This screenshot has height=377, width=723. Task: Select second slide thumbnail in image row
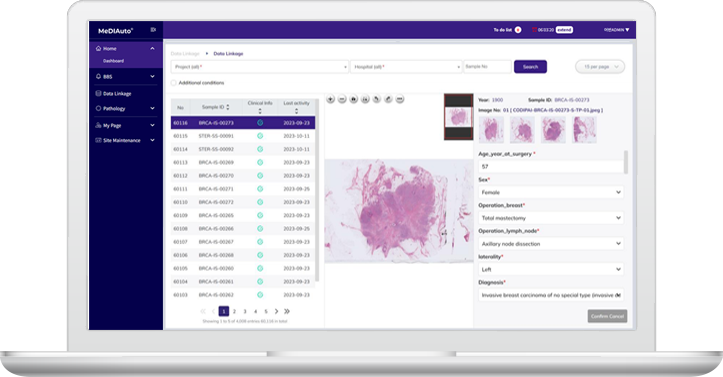click(x=522, y=130)
